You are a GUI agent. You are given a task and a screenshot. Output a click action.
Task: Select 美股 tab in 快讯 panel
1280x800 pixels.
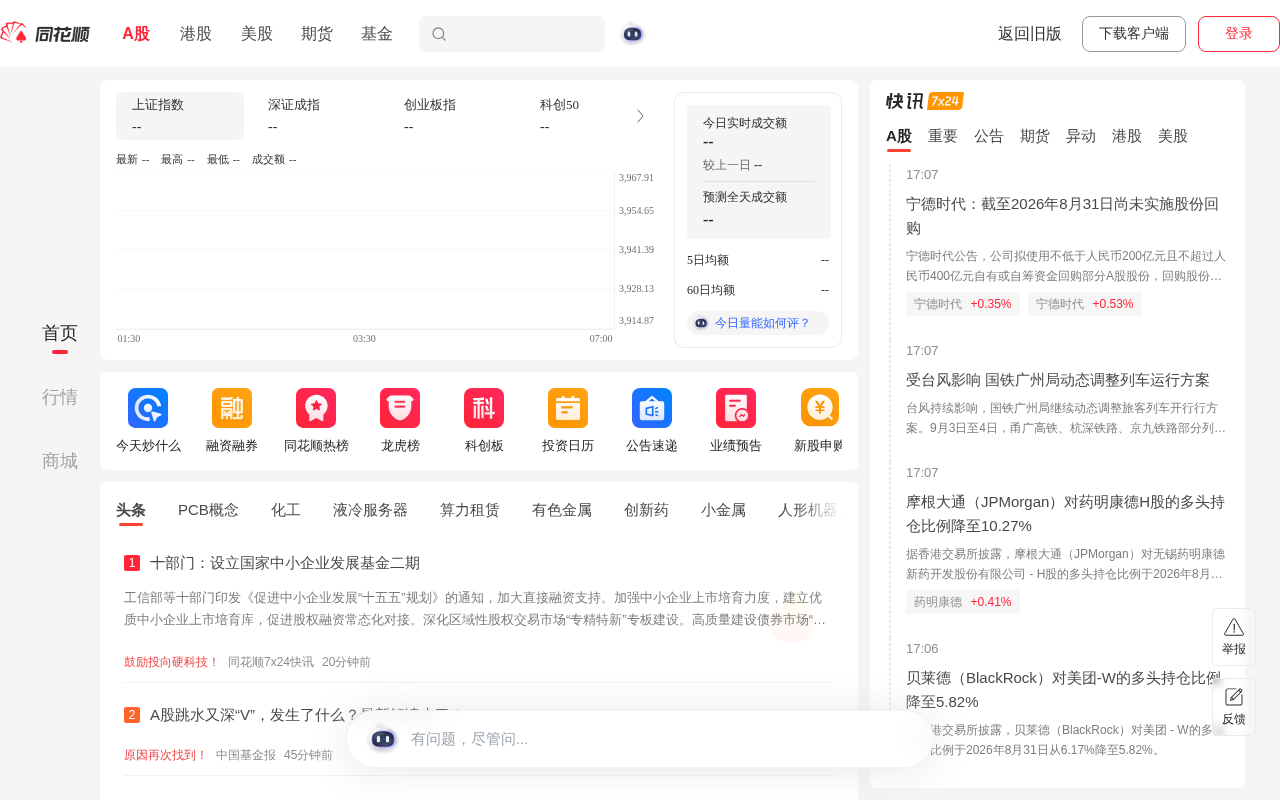click(x=1173, y=136)
